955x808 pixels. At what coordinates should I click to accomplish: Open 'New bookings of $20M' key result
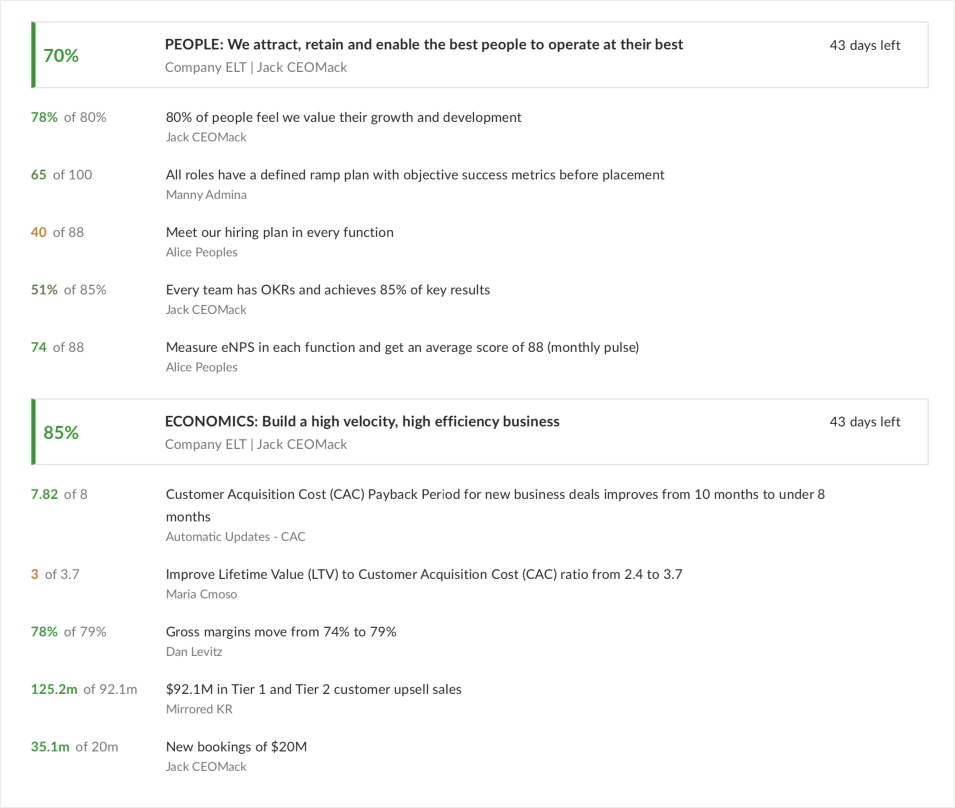(x=236, y=747)
